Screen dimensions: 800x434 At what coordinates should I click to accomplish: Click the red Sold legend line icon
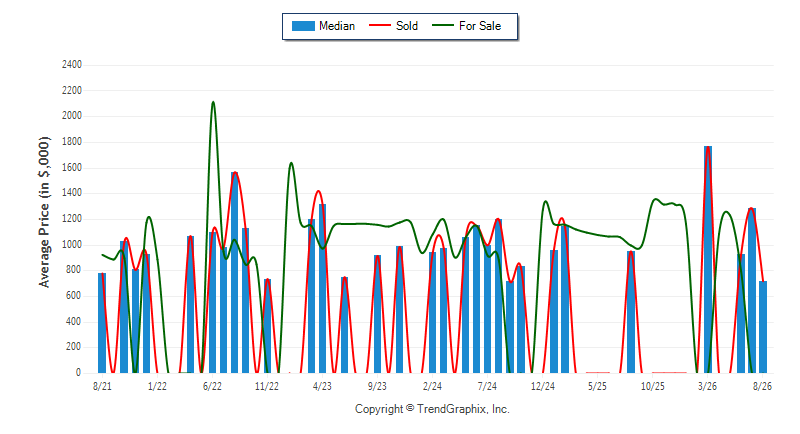point(380,25)
